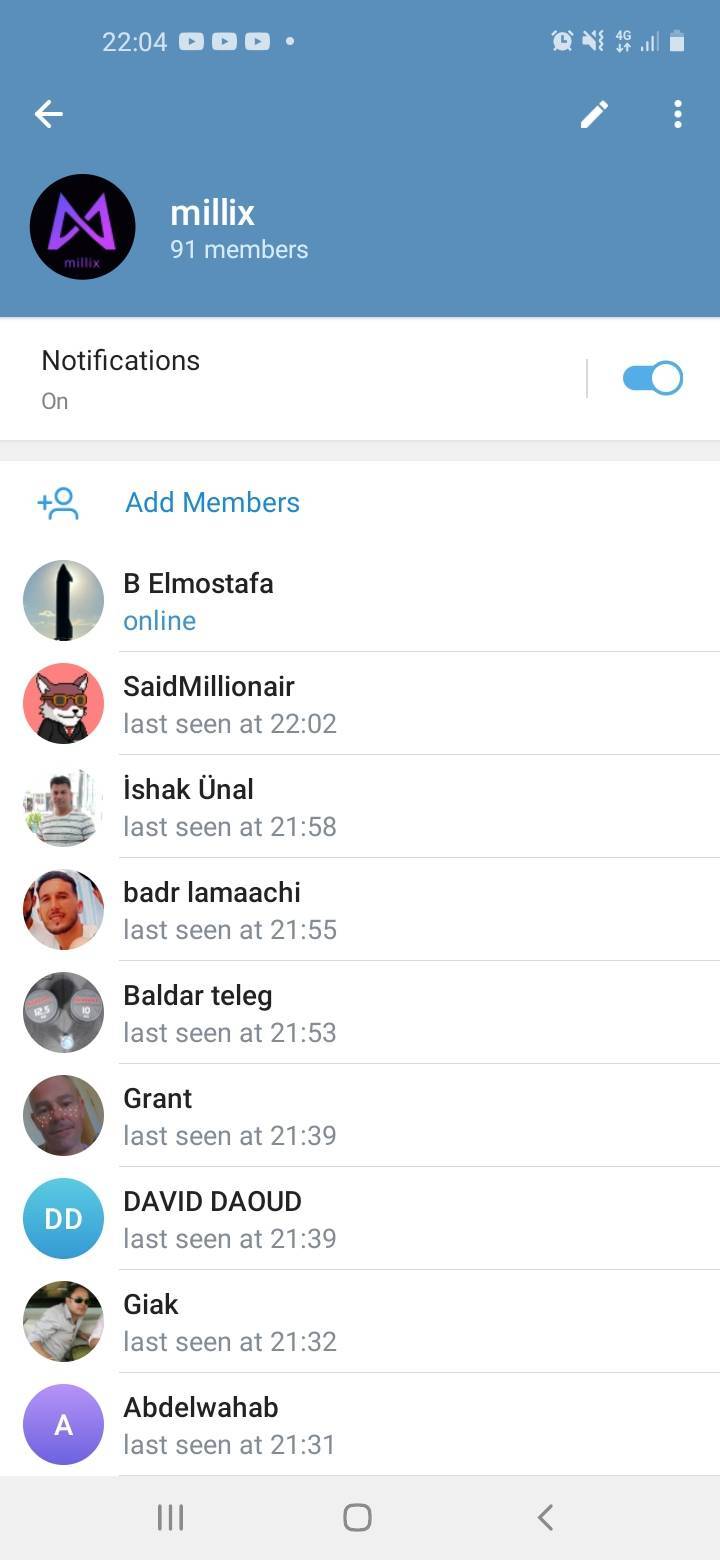
Task: Open the three-dot overflow menu
Action: pos(678,115)
